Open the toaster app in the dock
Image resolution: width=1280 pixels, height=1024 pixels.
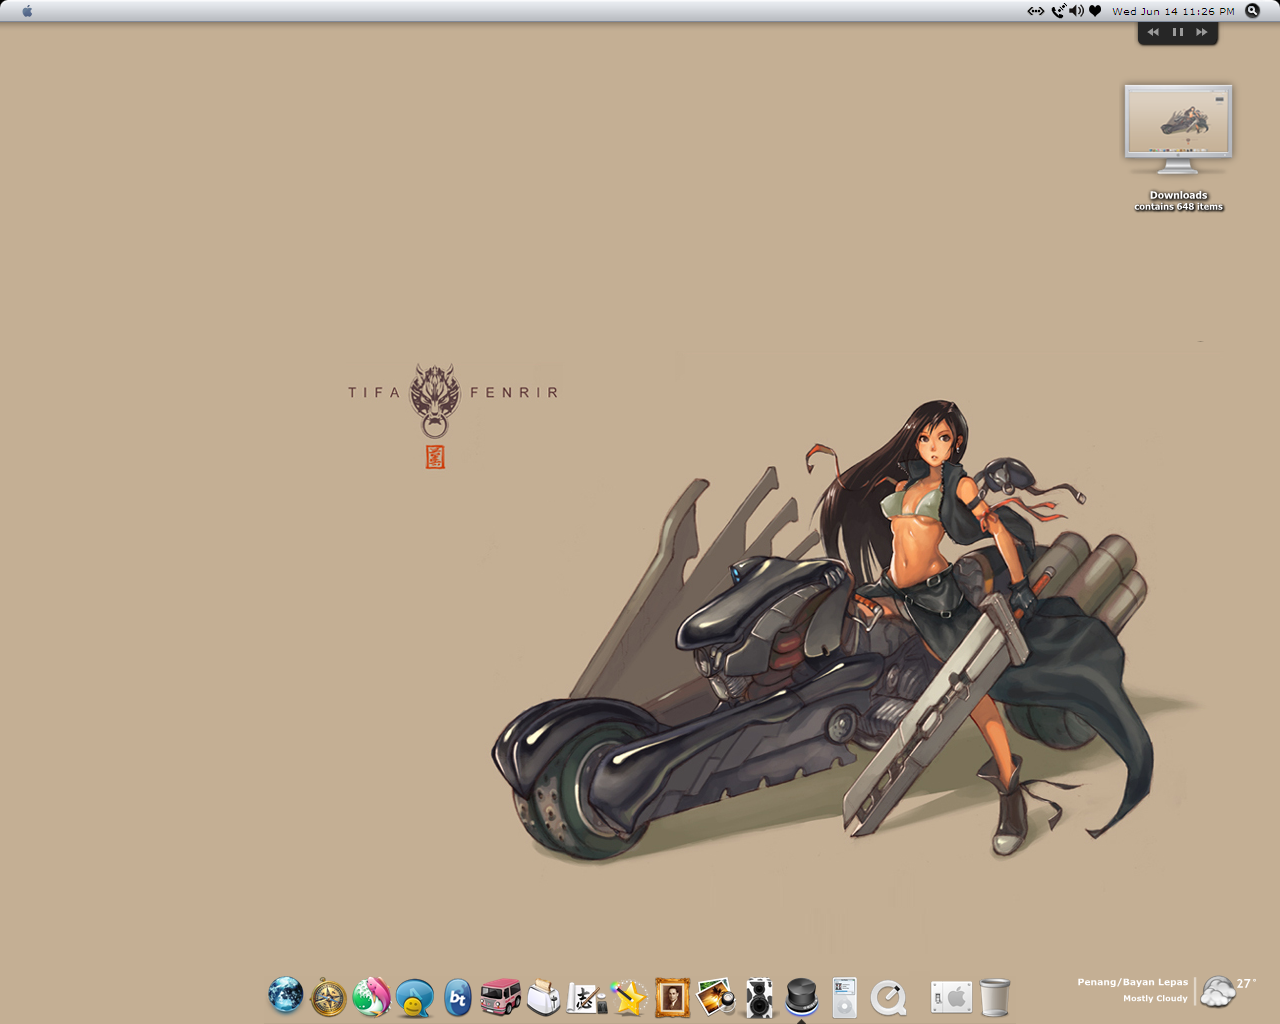click(543, 997)
